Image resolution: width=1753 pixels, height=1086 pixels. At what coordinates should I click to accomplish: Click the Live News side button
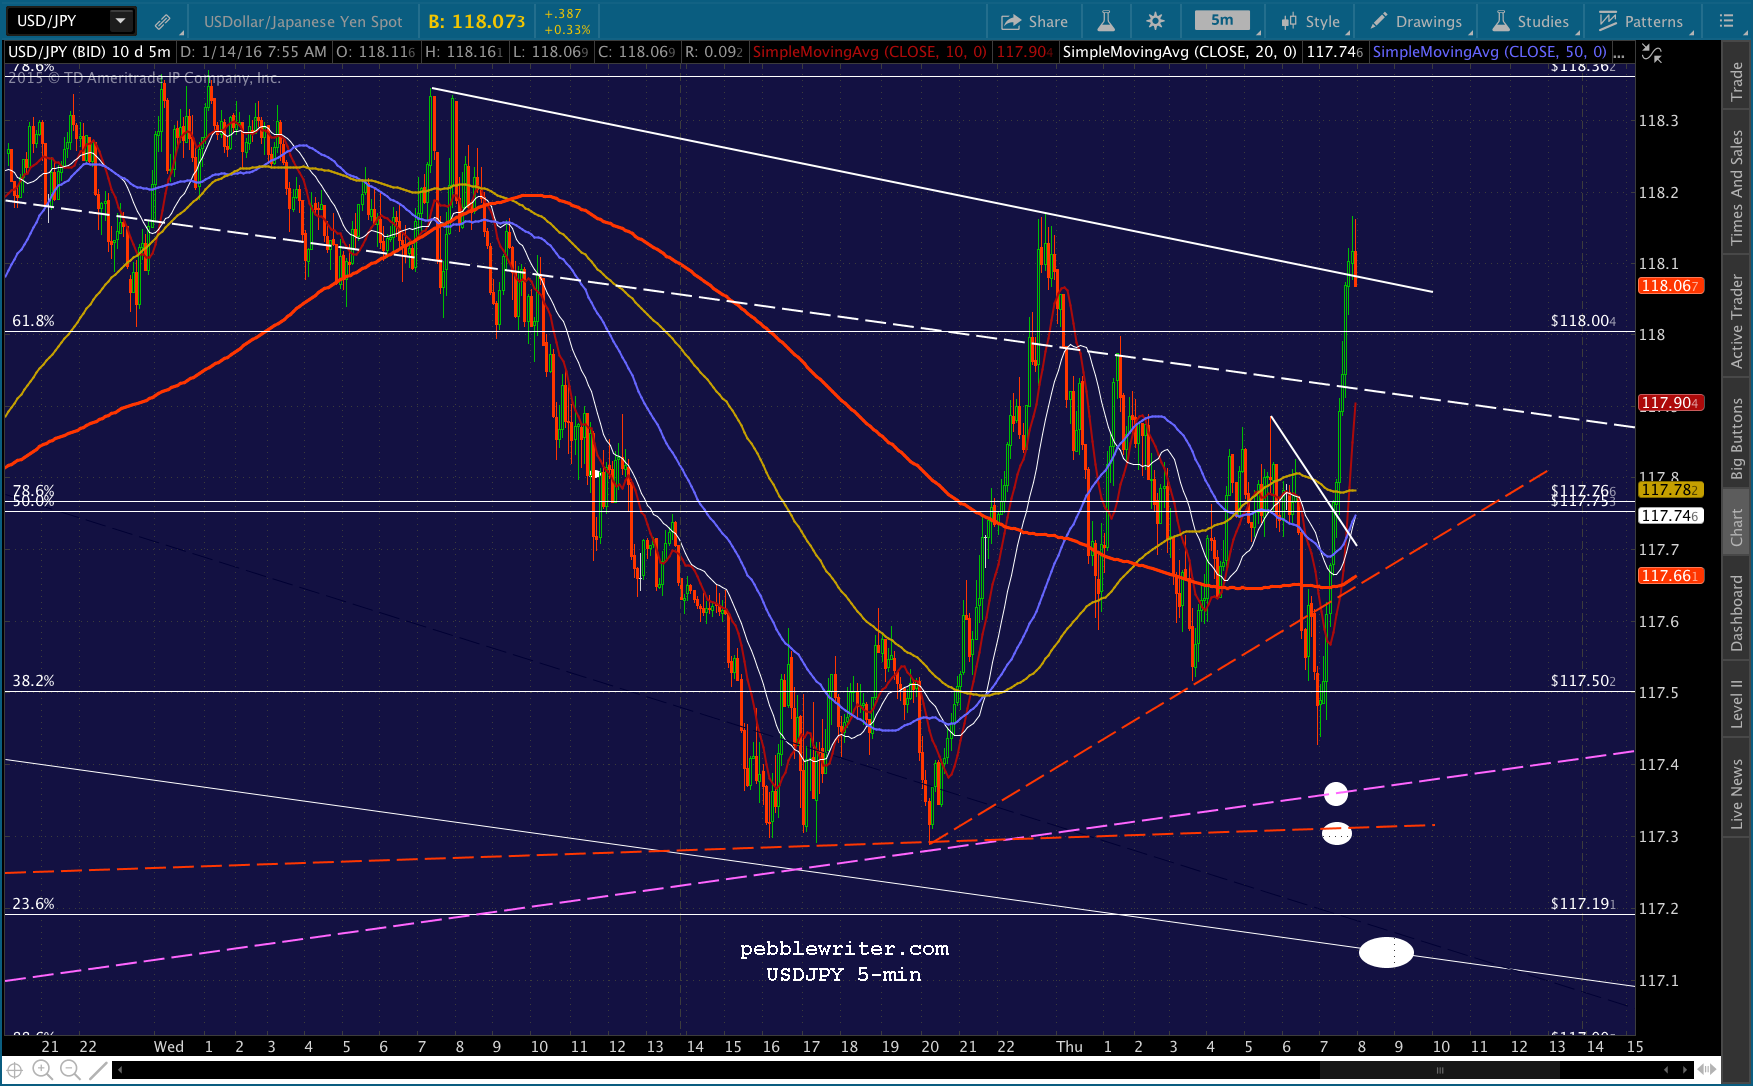tap(1737, 793)
